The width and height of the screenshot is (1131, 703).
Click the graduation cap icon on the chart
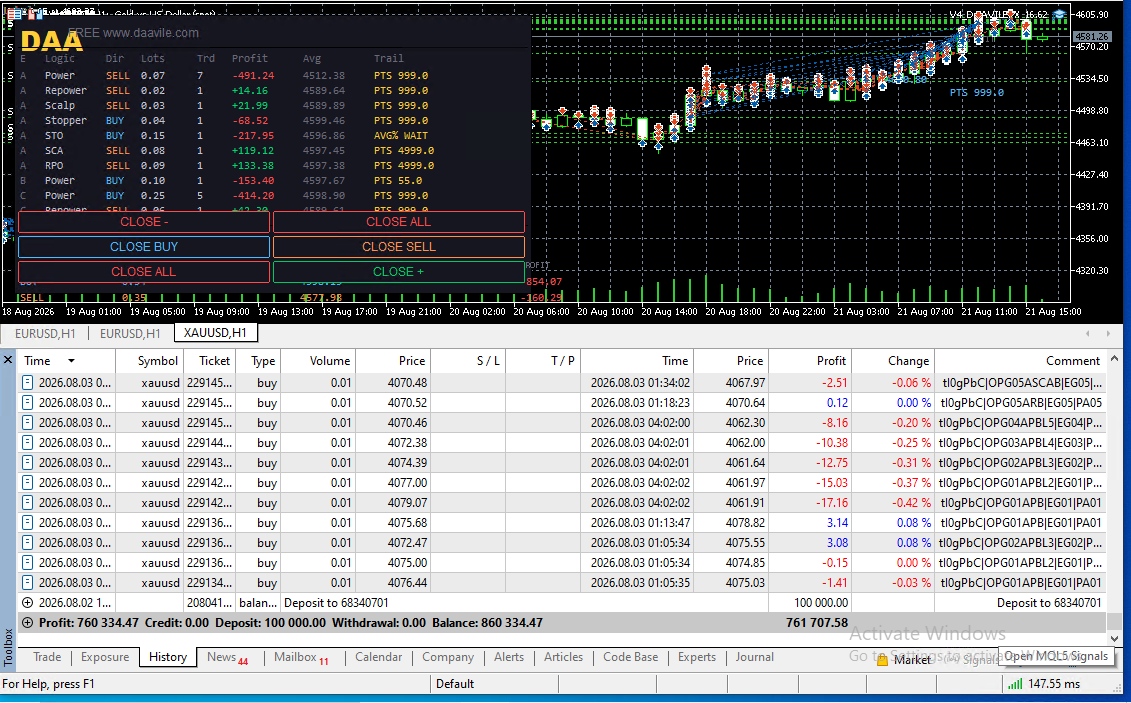click(x=1059, y=14)
